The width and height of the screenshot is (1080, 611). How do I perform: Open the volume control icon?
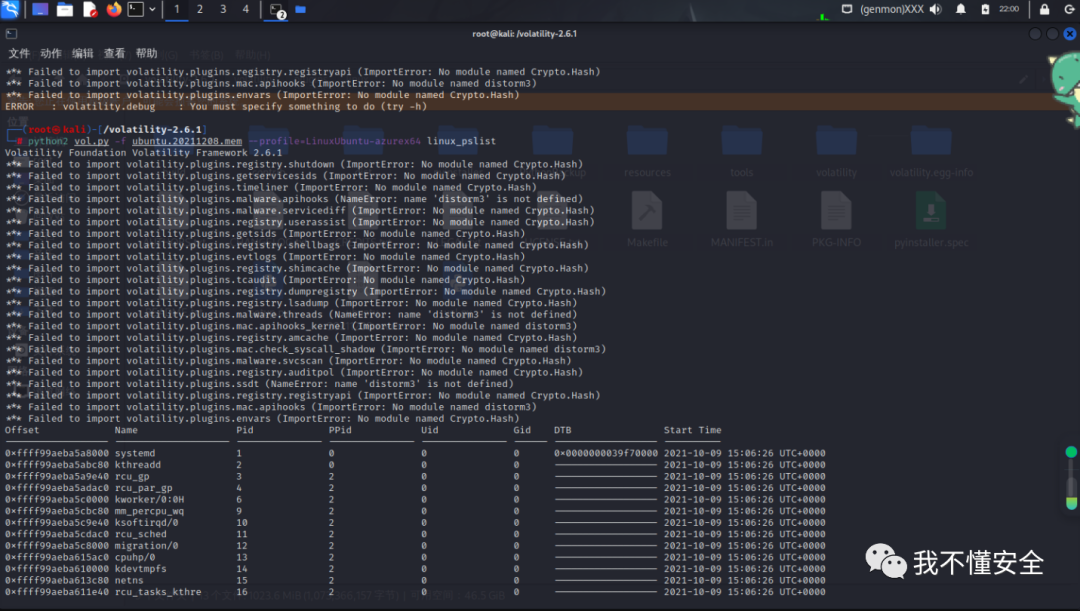pyautogui.click(x=935, y=9)
